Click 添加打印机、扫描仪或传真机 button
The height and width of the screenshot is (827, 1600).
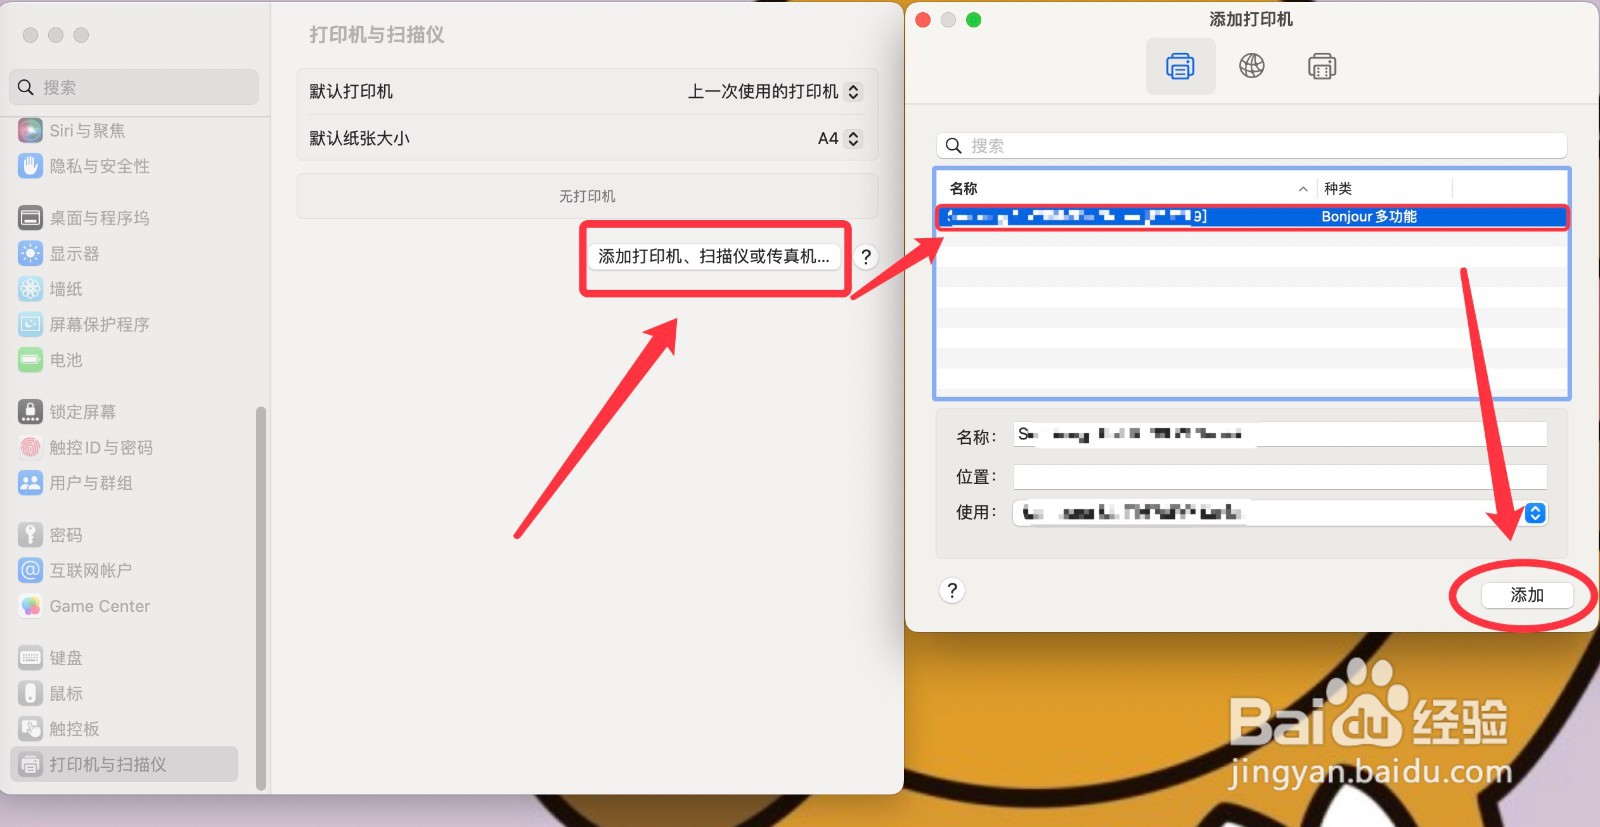(714, 256)
